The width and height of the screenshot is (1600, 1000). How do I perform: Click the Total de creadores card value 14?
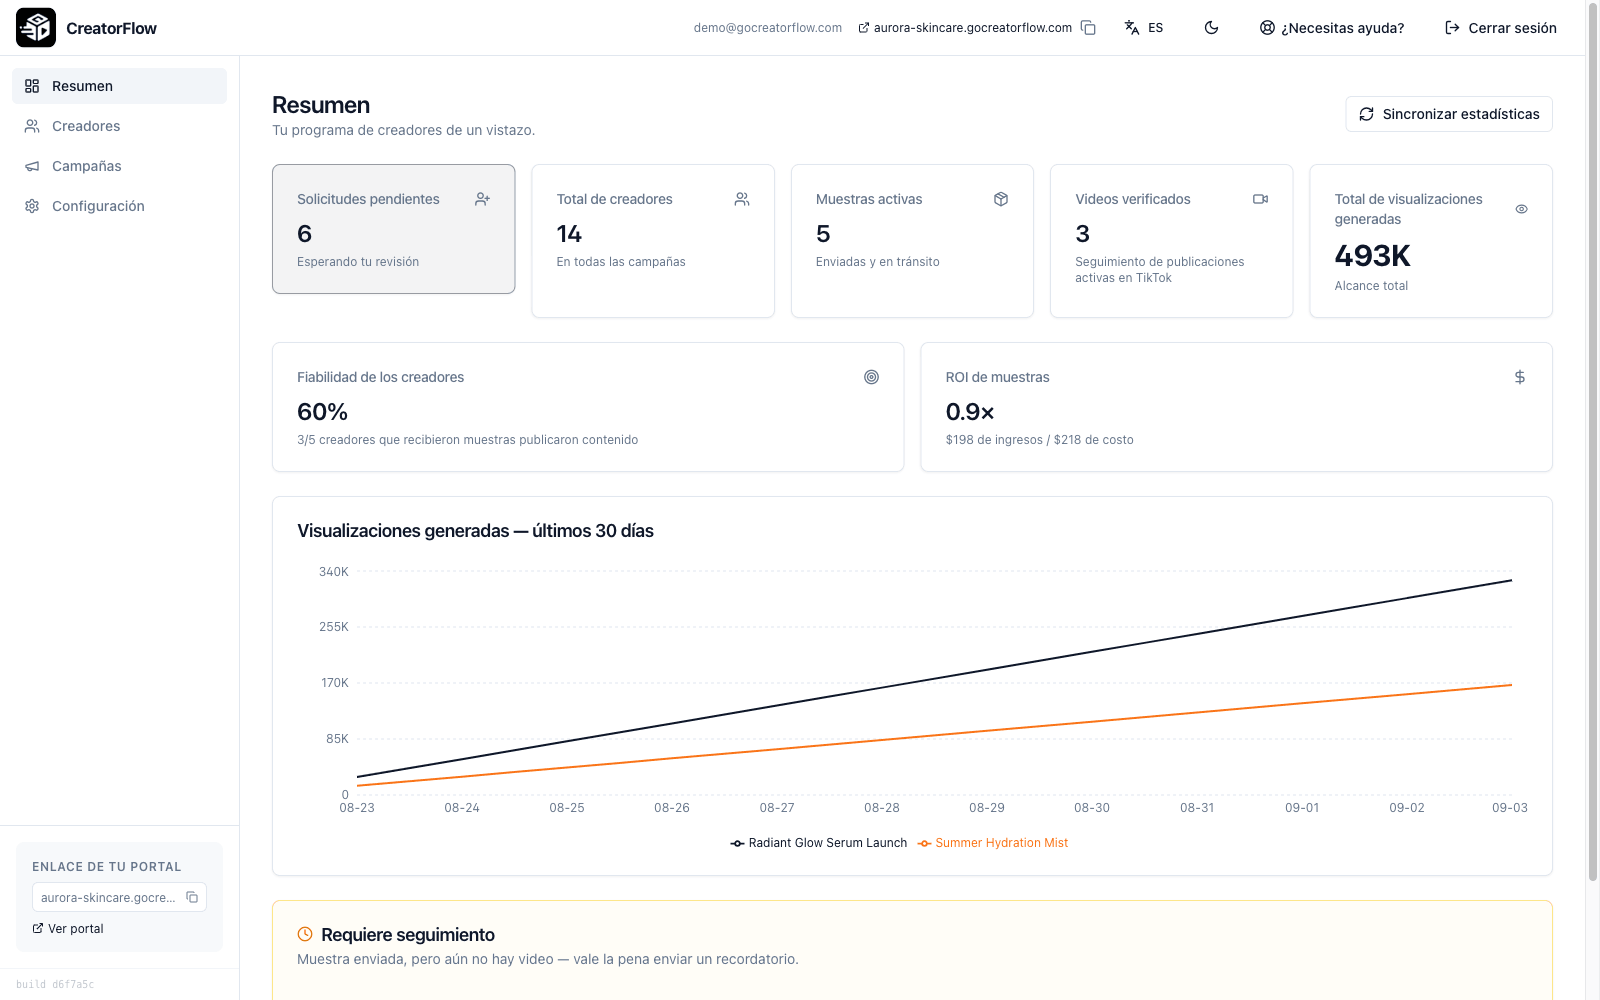(569, 234)
